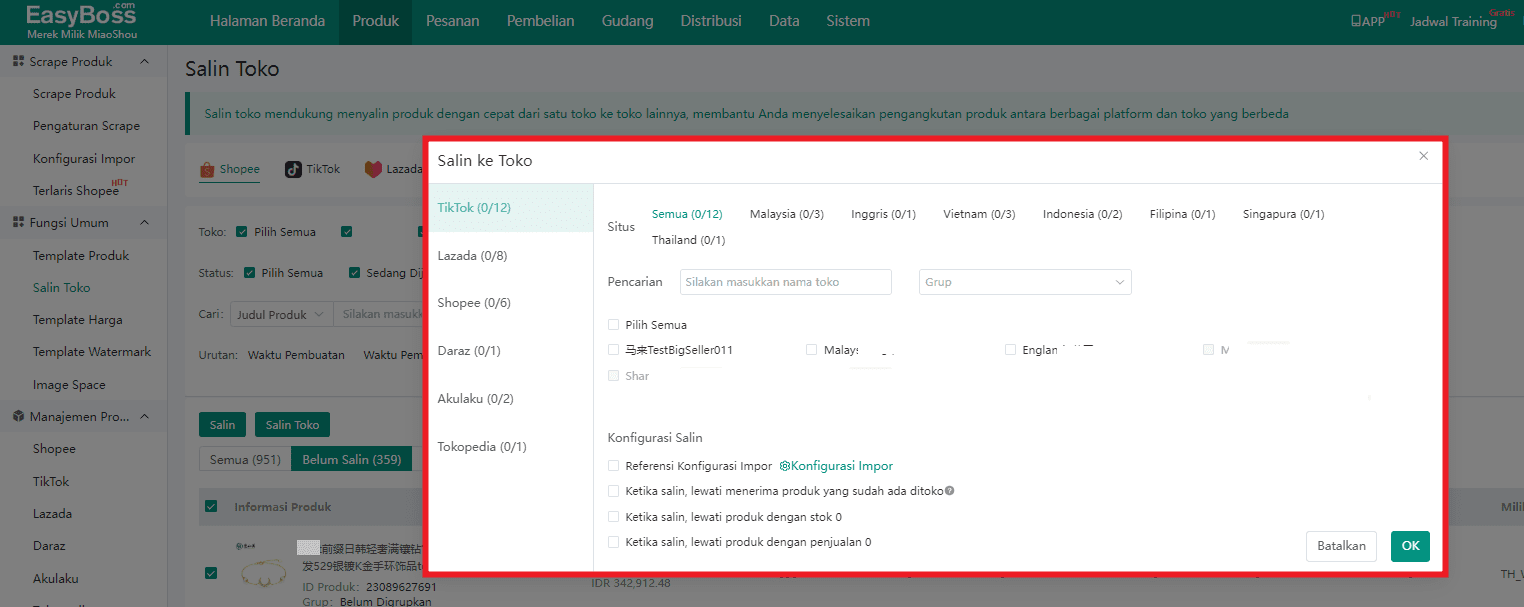This screenshot has height=607, width=1524.
Task: Open the Data menu
Action: (x=784, y=21)
